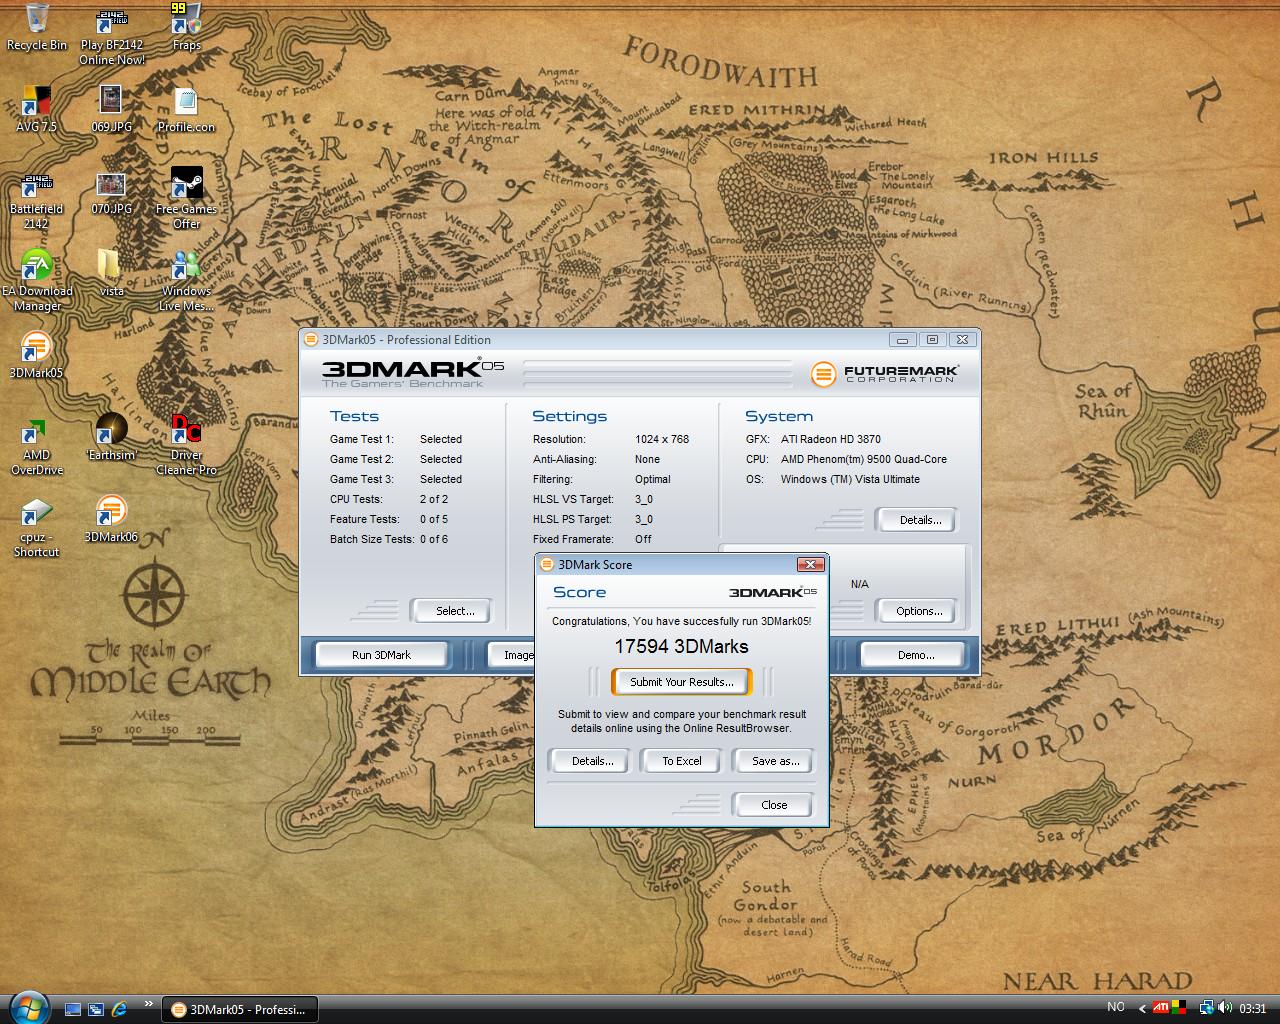Show hidden system tray icons arrow
1280x1024 pixels.
tap(1142, 1009)
